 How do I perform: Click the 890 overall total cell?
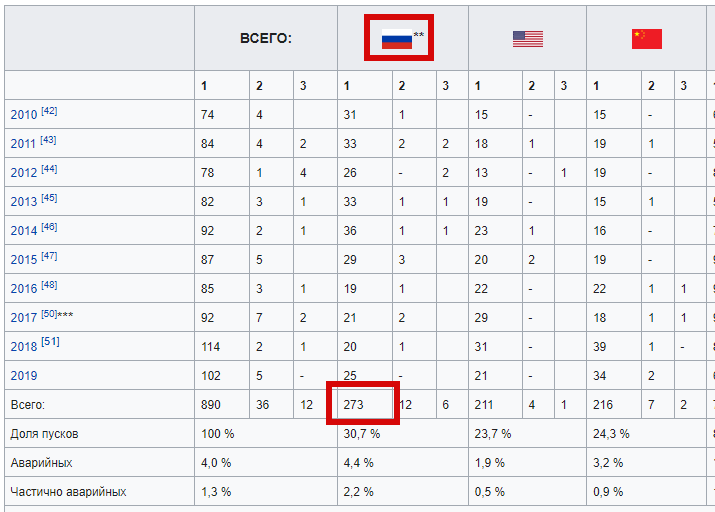222,404
